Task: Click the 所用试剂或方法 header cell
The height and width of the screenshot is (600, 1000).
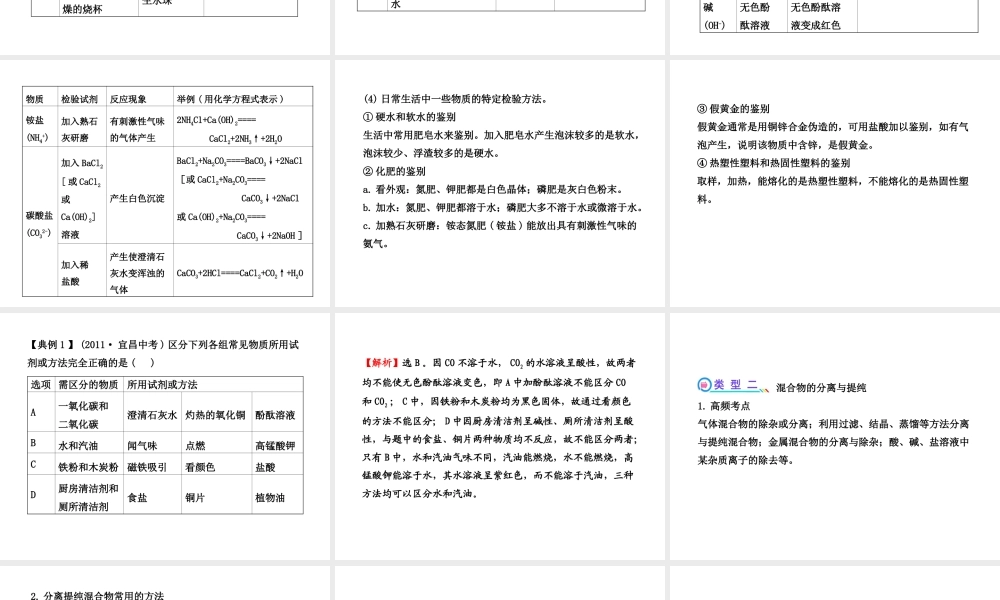Action: click(213, 384)
